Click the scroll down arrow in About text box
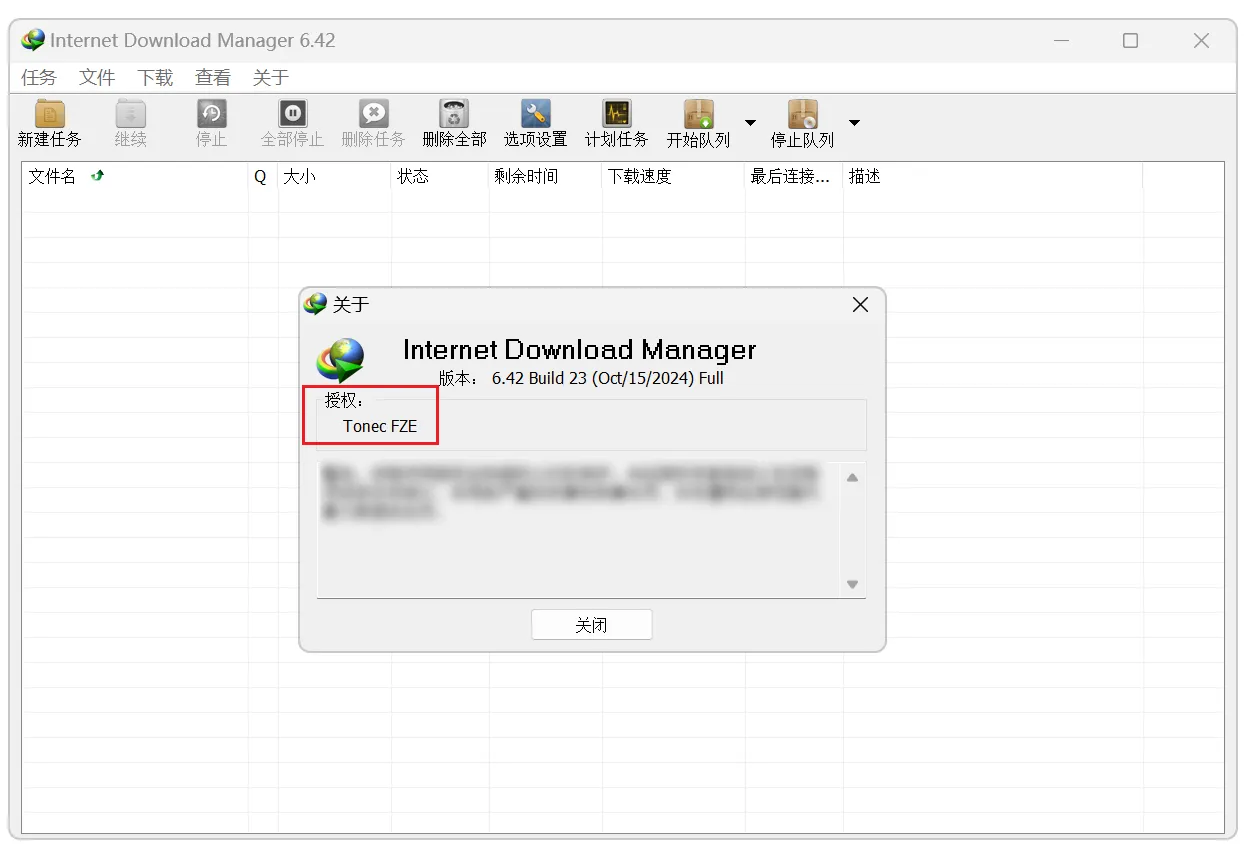This screenshot has width=1246, height=851. click(x=852, y=584)
